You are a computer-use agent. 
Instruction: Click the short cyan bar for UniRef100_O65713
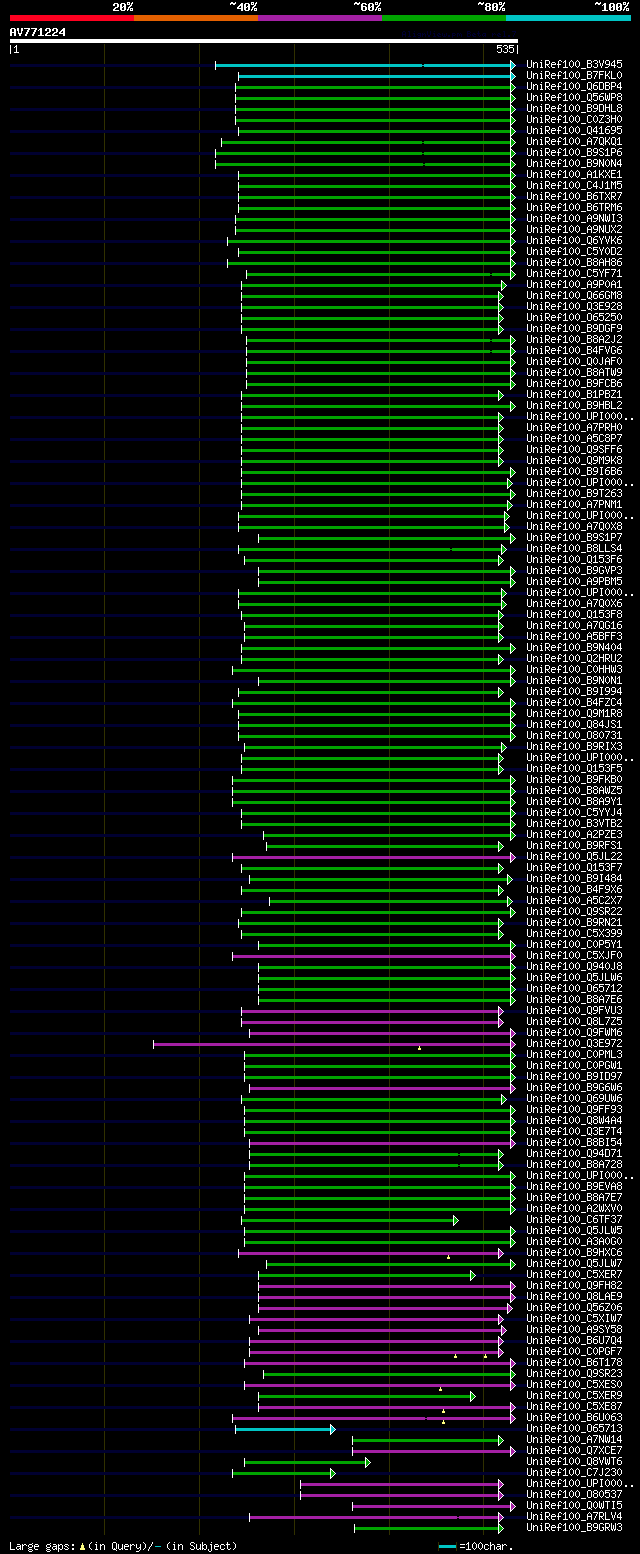(x=285, y=1428)
